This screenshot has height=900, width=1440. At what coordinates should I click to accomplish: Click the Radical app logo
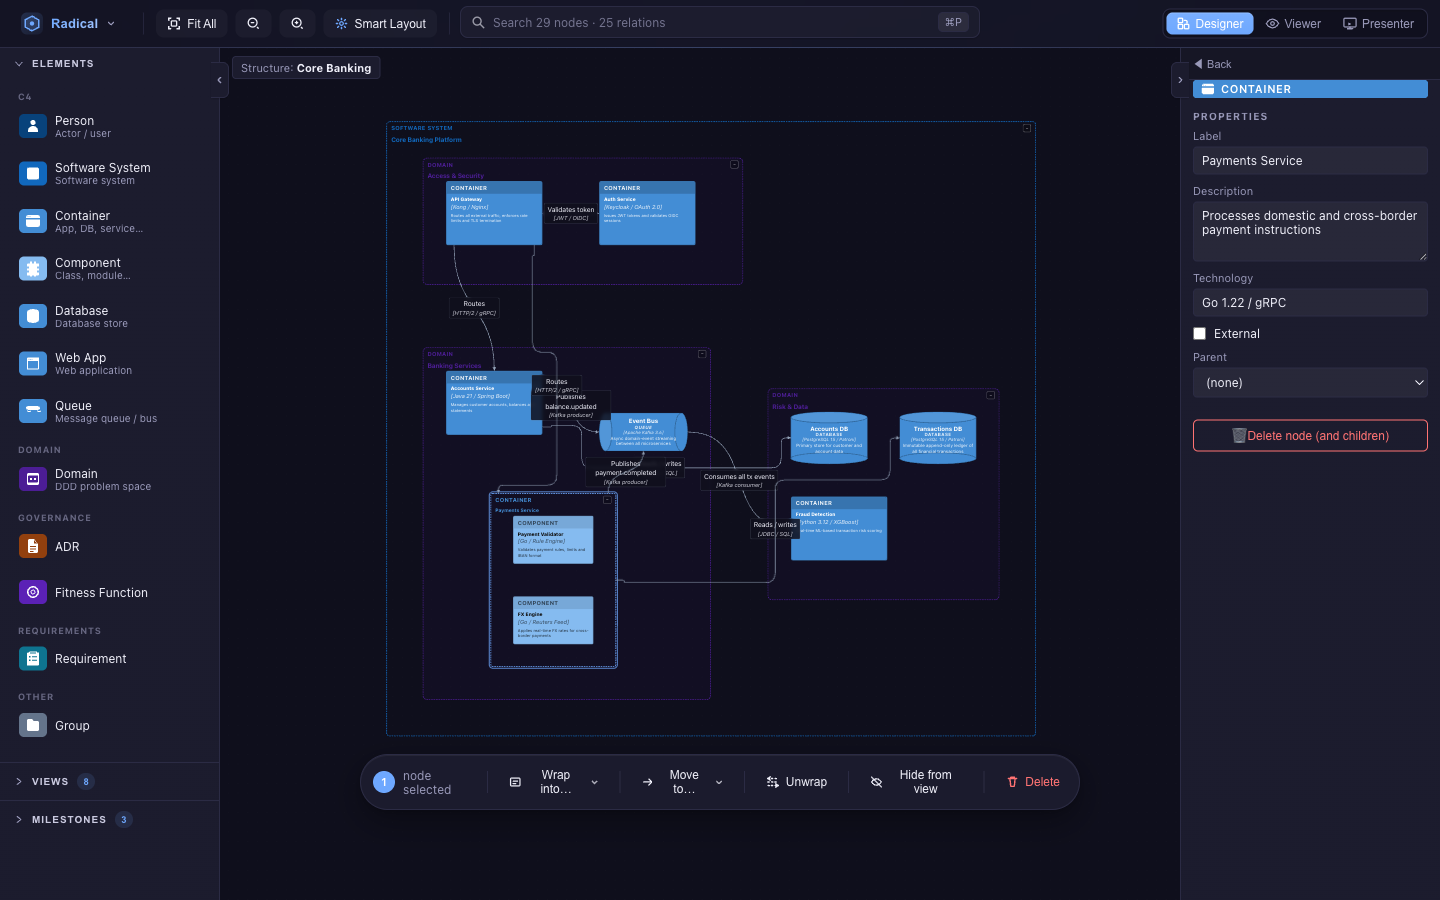pyautogui.click(x=32, y=23)
